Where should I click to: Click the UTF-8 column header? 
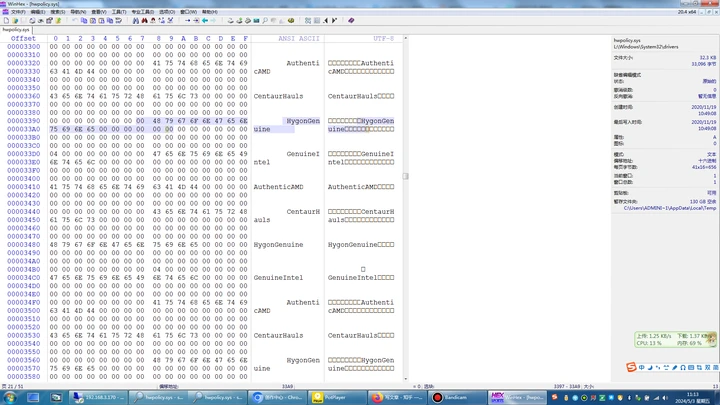tap(384, 39)
